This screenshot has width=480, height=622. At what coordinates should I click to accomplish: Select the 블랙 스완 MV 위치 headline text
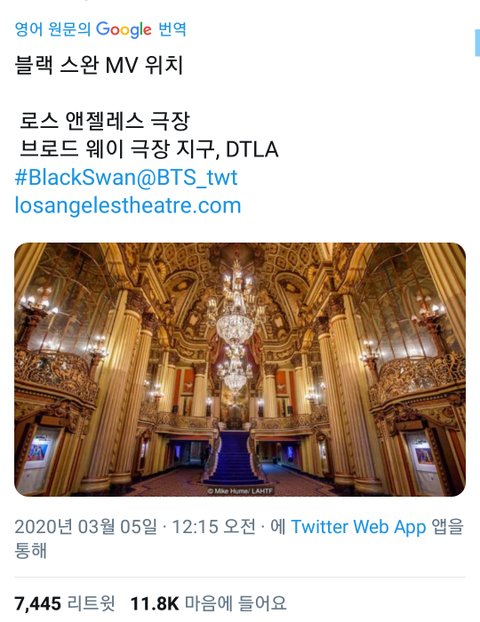[99, 65]
